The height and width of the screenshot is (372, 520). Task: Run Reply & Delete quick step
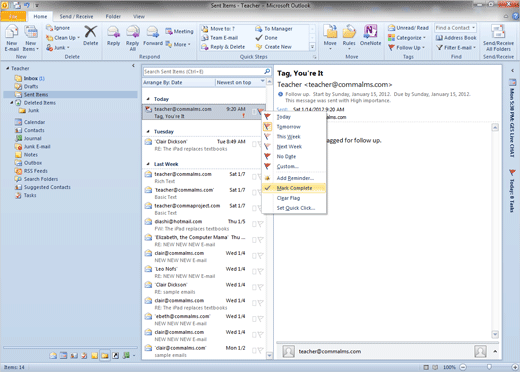(x=223, y=47)
